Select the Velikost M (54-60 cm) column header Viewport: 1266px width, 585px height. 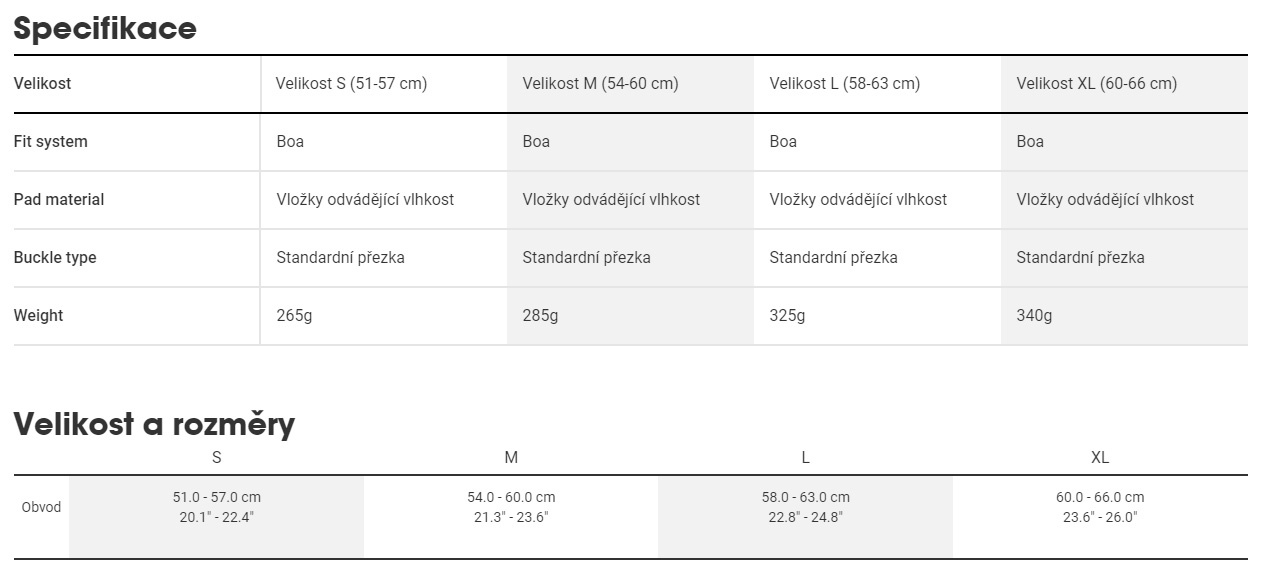[600, 84]
